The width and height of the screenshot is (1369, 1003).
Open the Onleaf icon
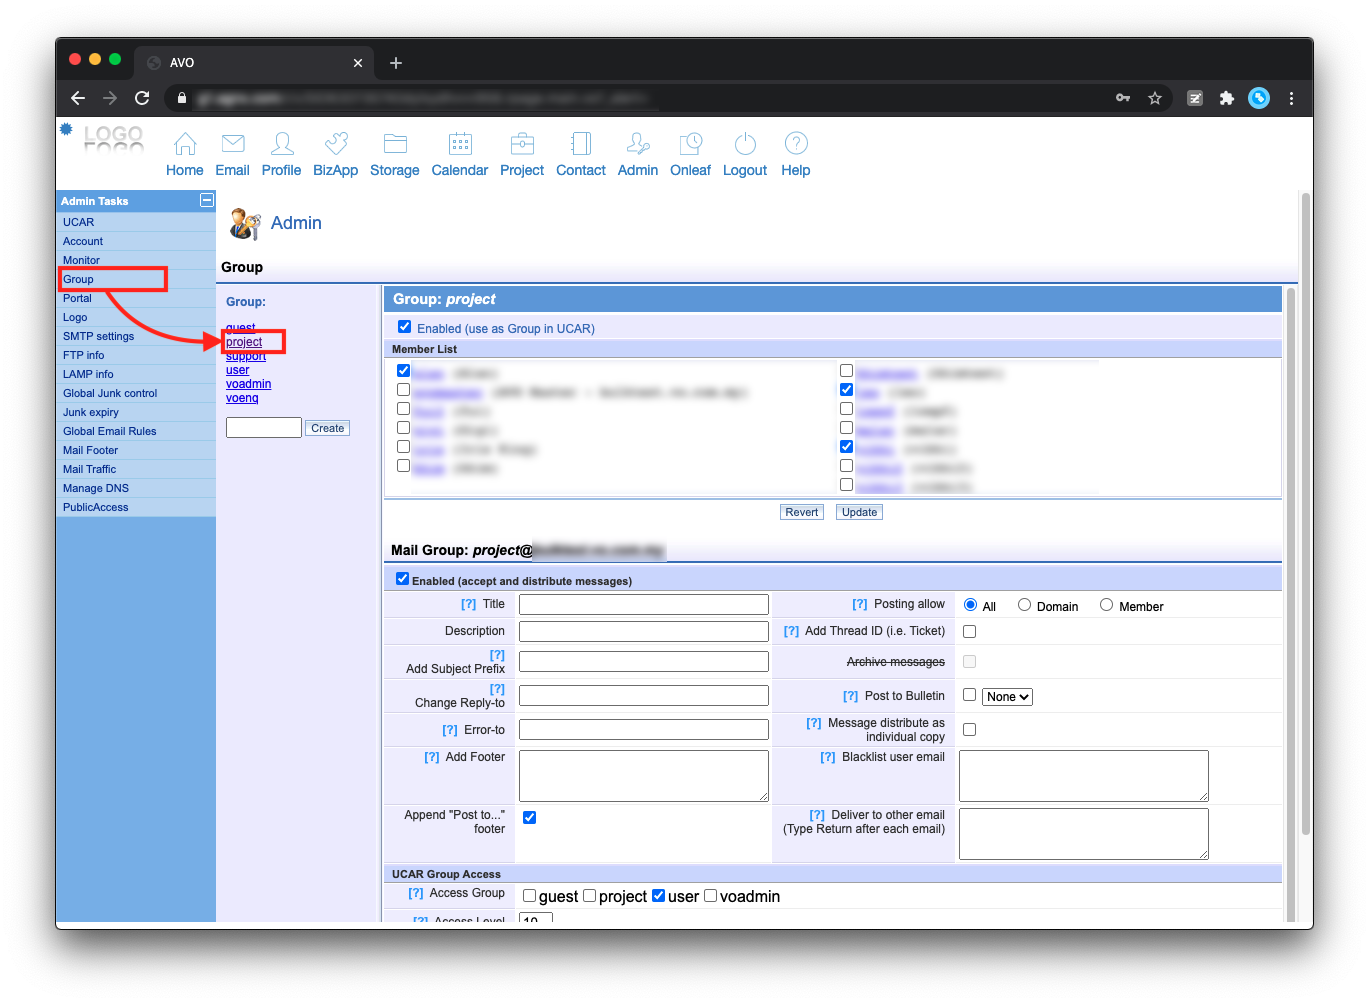pos(691,144)
